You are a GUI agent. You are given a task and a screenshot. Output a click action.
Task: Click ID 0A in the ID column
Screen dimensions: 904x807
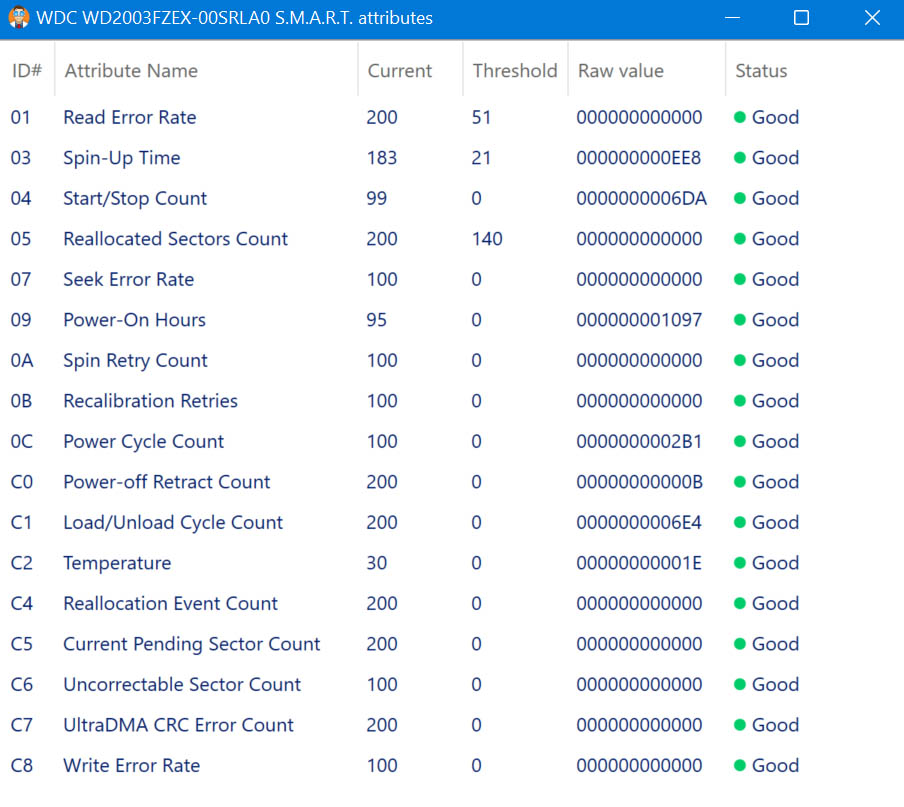22,360
